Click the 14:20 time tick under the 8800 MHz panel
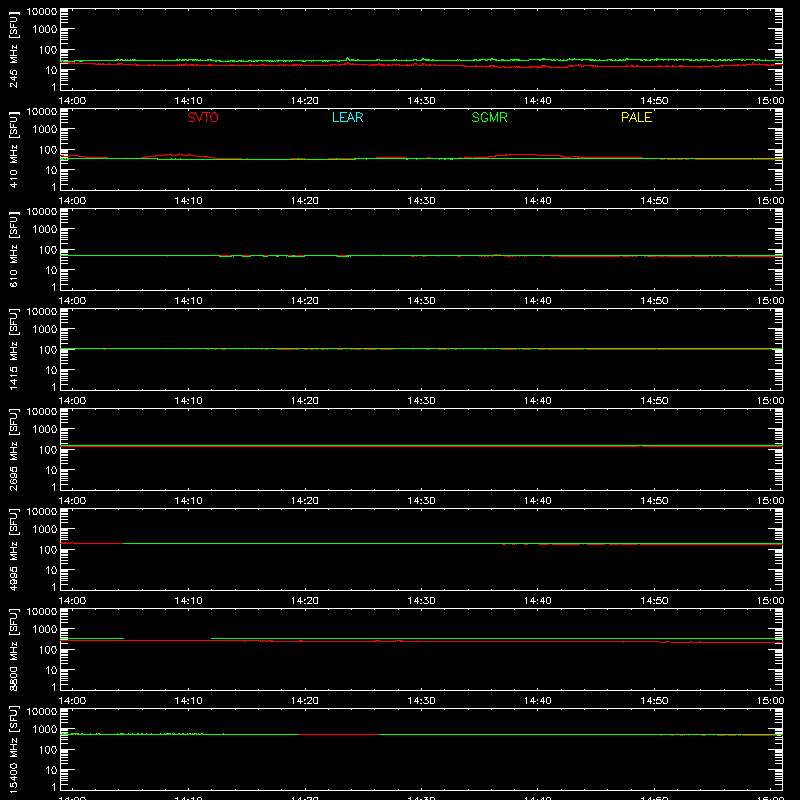Screen dimensions: 800x800 pos(305,701)
